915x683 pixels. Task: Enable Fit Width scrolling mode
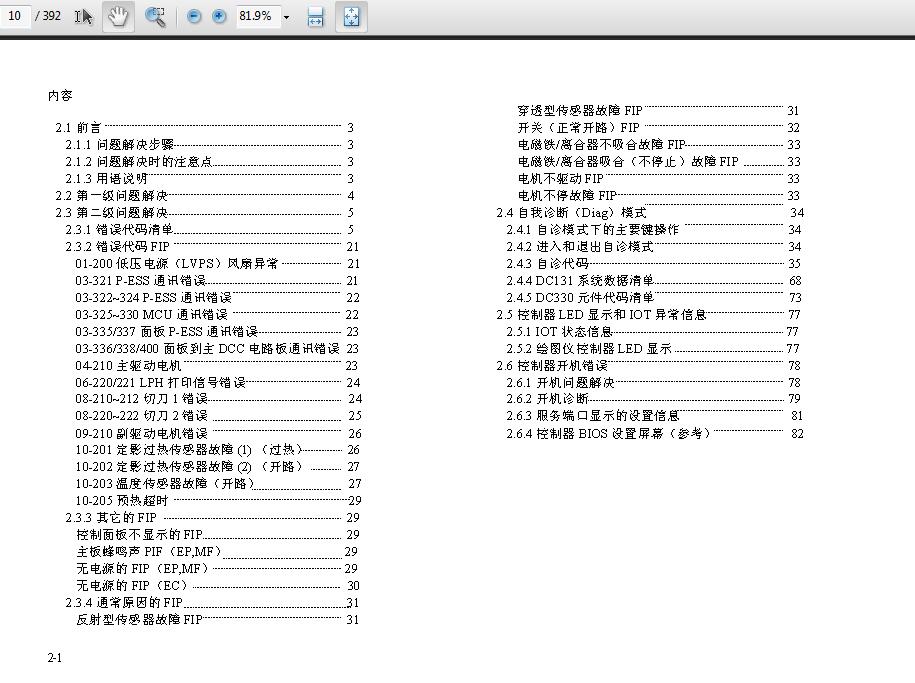[x=315, y=17]
